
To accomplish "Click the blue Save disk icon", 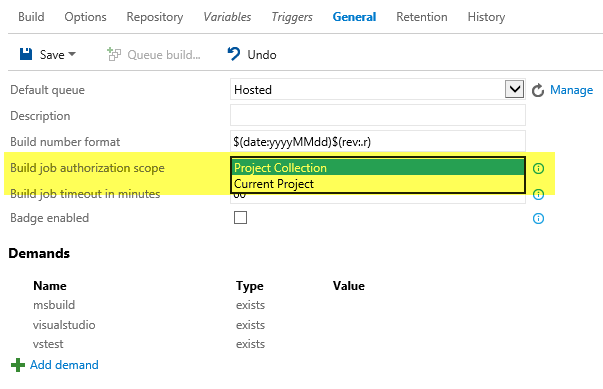I will tap(26, 54).
